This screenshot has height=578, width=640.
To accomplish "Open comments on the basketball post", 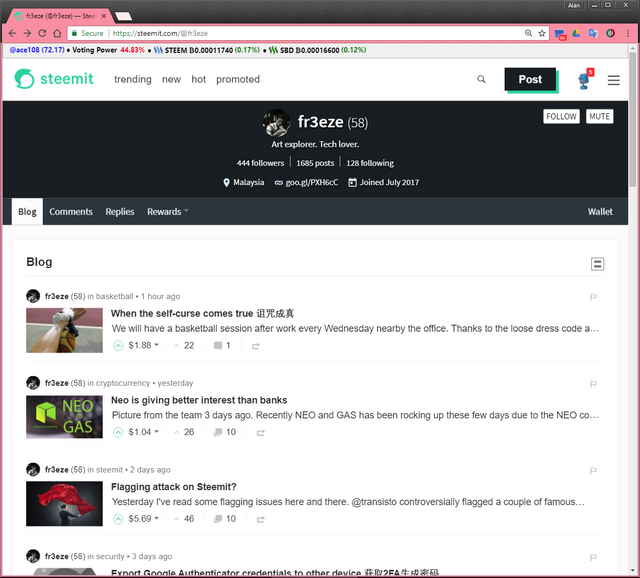I will pos(222,345).
